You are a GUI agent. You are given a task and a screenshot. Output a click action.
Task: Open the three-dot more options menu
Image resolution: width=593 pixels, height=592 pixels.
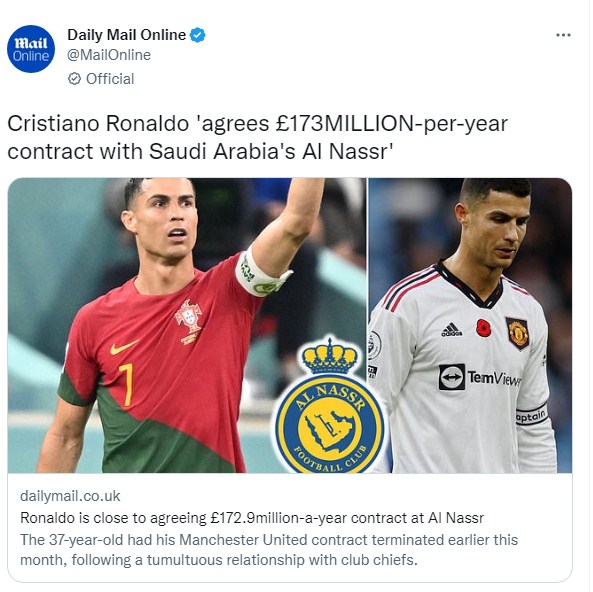point(563,35)
